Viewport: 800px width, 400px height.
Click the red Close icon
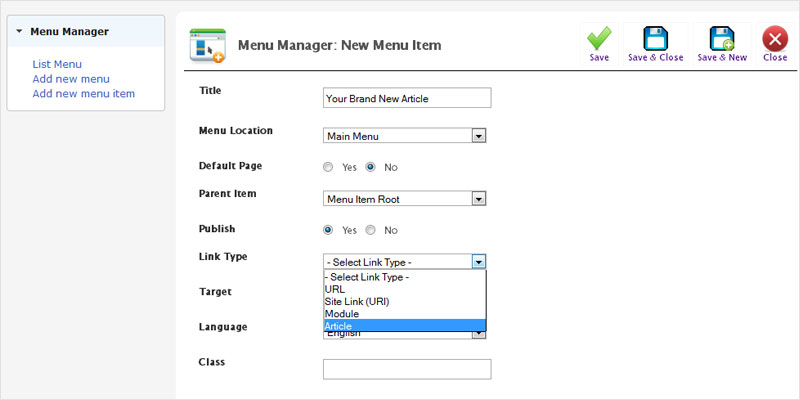(x=775, y=39)
